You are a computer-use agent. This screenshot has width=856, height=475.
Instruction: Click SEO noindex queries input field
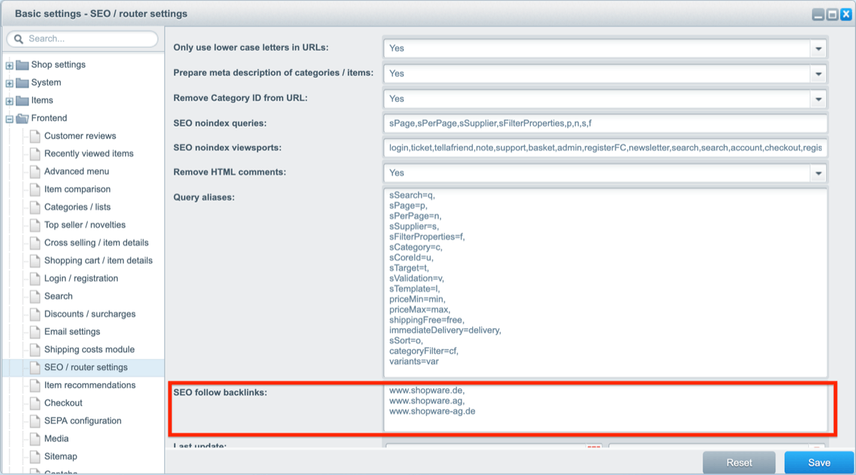pyautogui.click(x=605, y=123)
